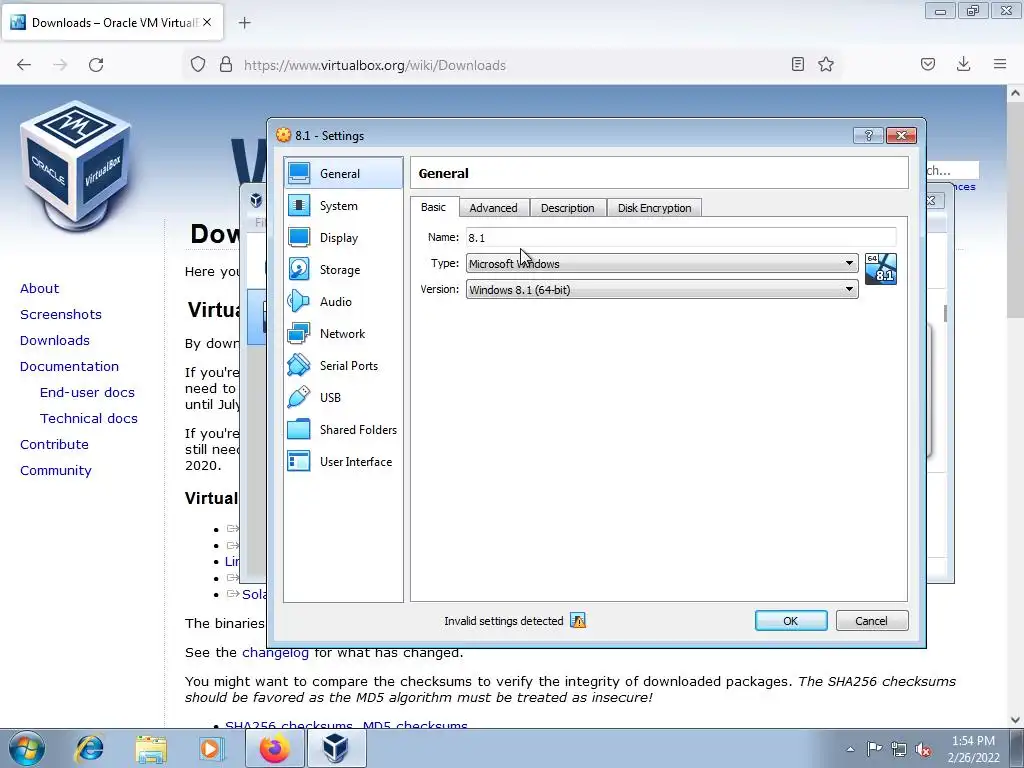Viewport: 1024px width, 768px height.
Task: Switch to the Disk Encryption tab
Action: click(654, 208)
